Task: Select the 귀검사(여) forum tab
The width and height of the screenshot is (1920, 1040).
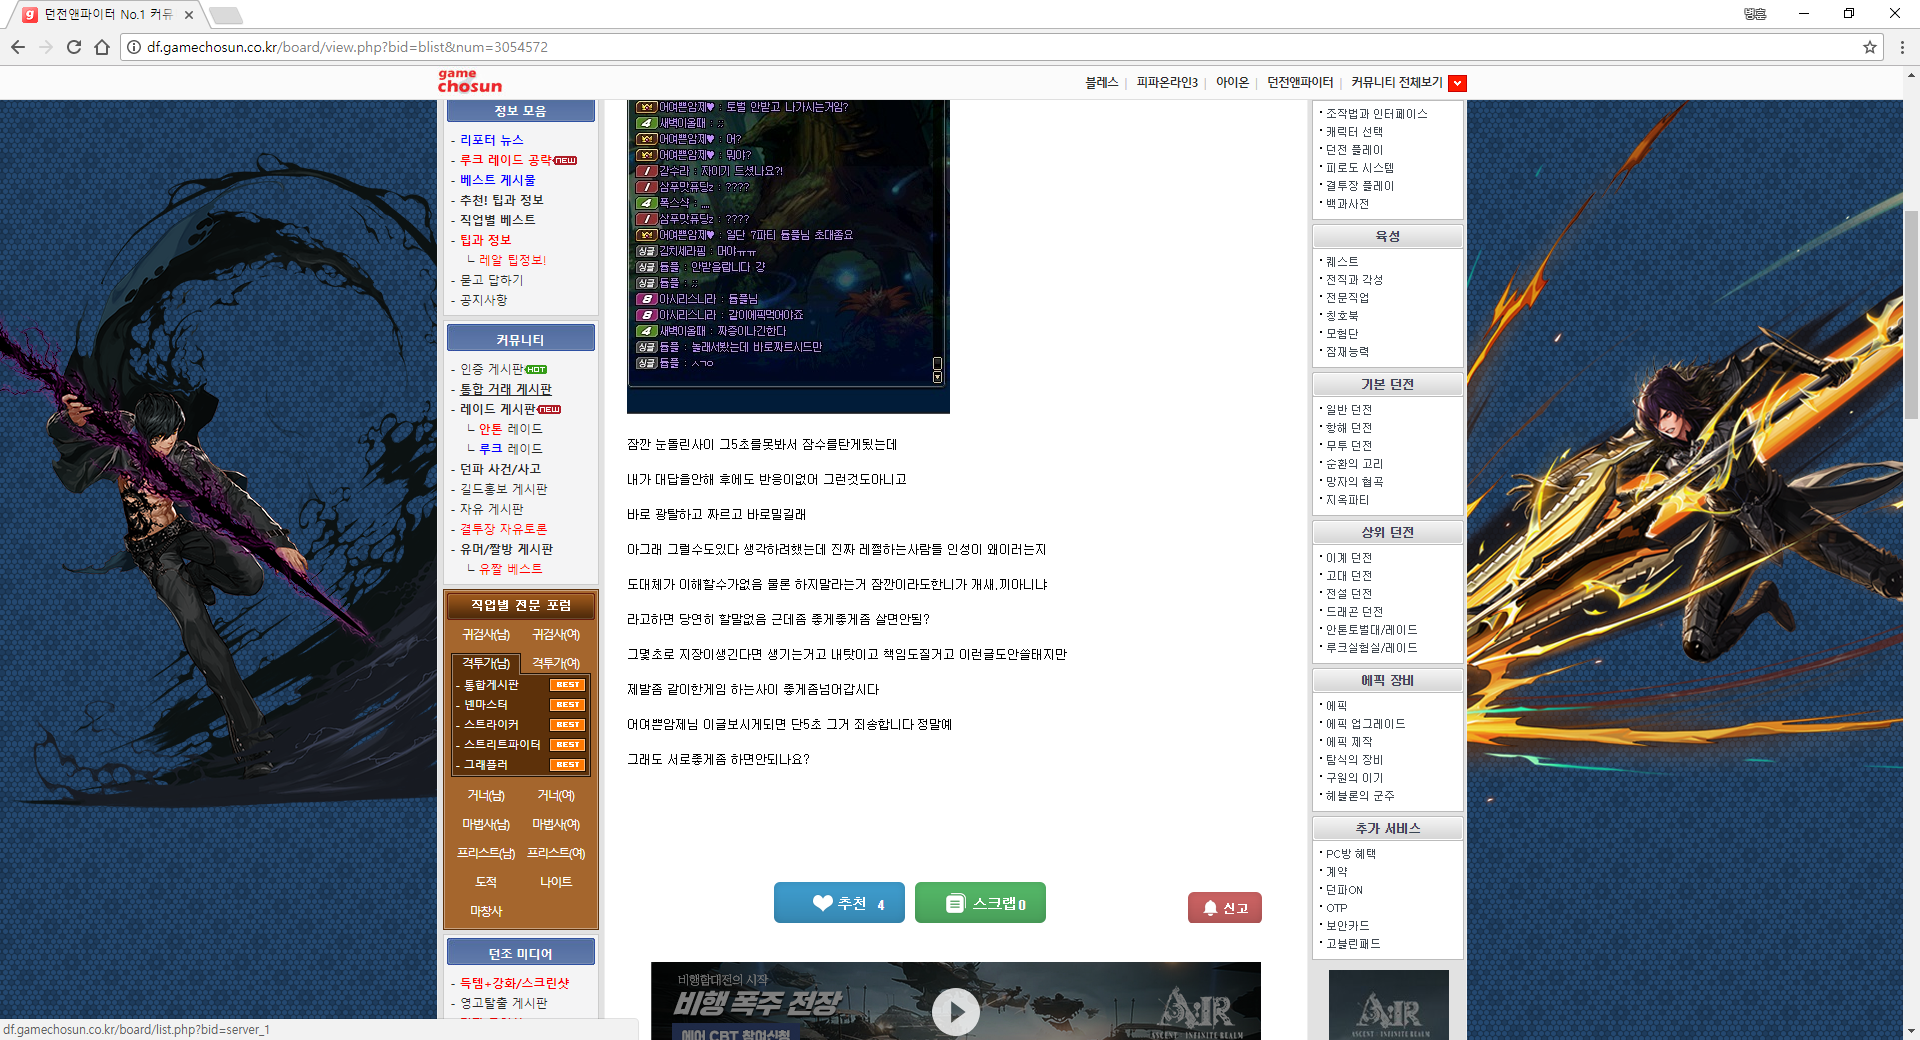Action: click(556, 635)
